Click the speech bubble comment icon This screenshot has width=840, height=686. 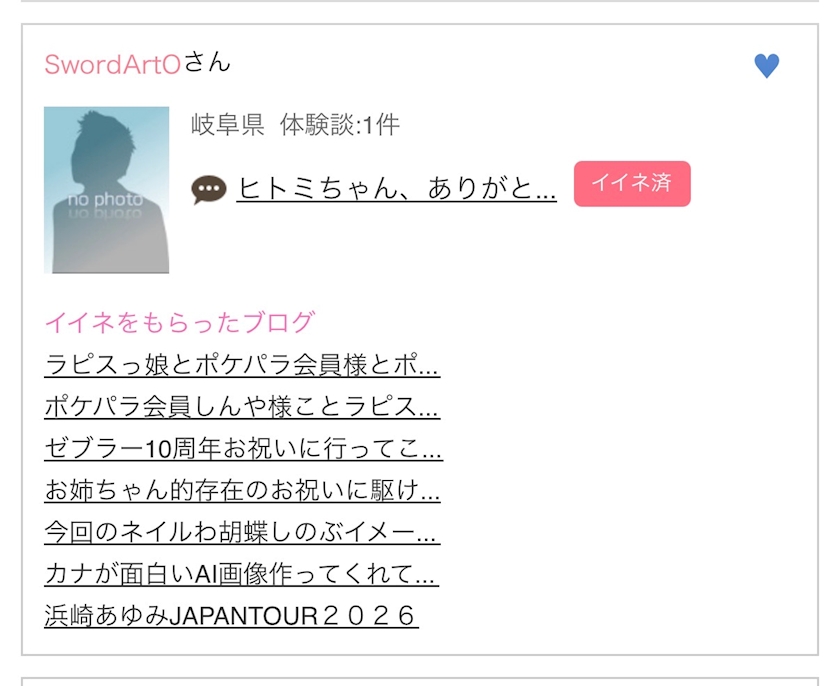click(209, 190)
